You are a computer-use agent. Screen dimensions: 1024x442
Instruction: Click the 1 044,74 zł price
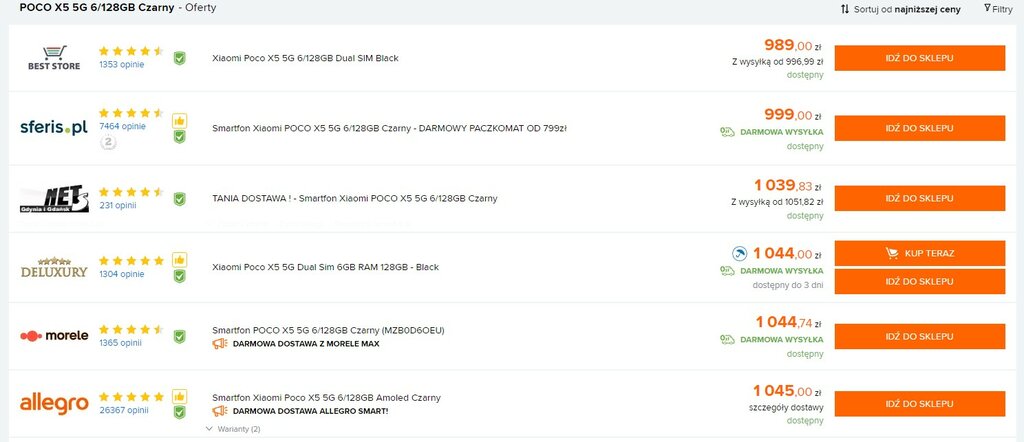[789, 321]
